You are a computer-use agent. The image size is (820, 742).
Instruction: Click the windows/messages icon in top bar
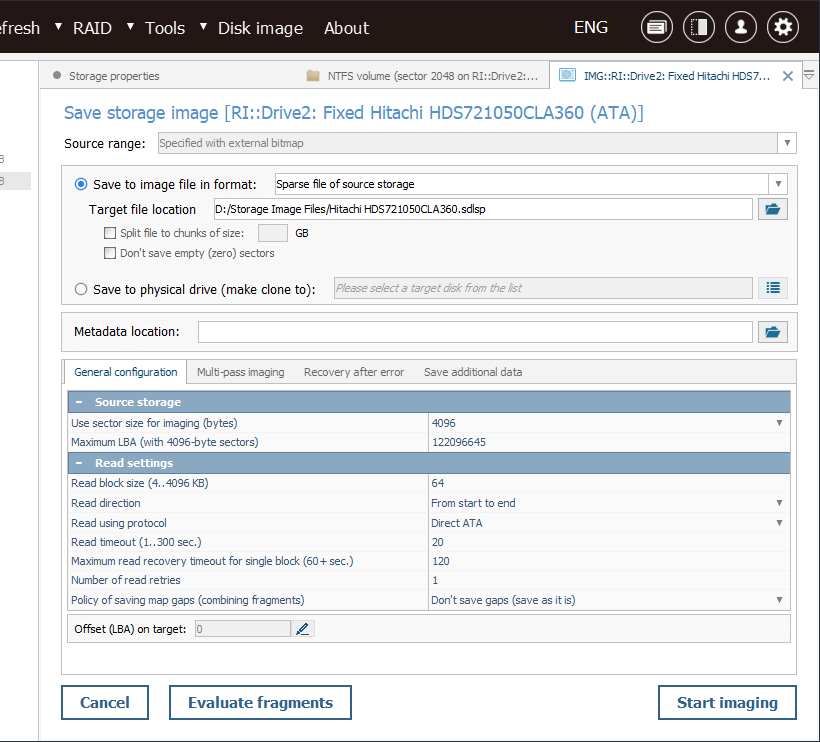[x=657, y=28]
